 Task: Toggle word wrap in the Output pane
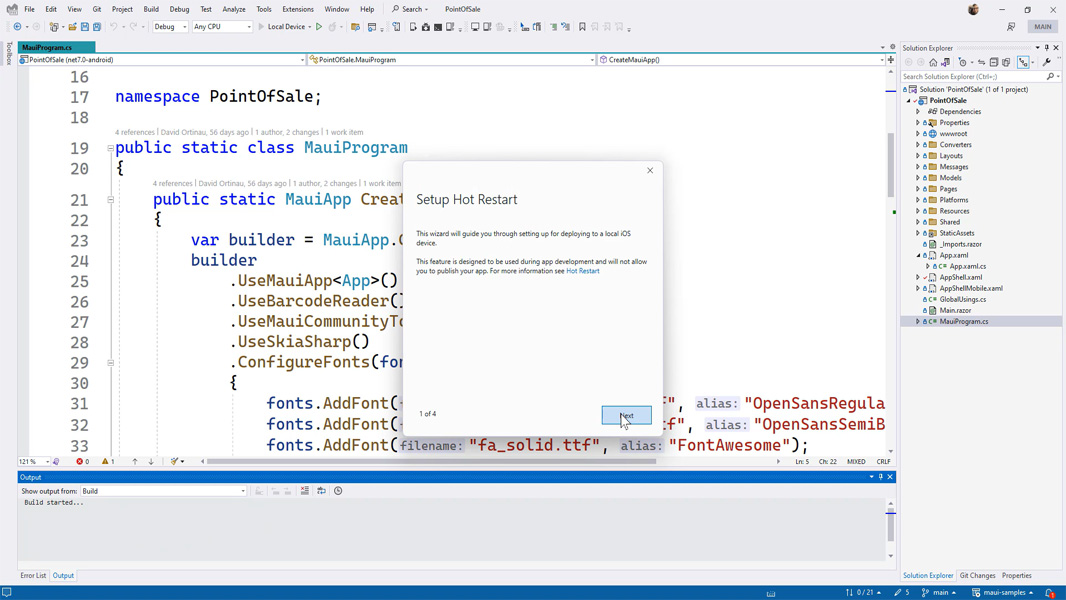321,491
